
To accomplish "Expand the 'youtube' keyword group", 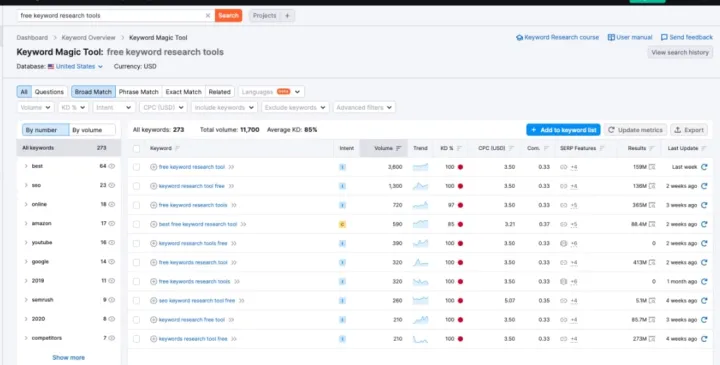I will 26,242.
